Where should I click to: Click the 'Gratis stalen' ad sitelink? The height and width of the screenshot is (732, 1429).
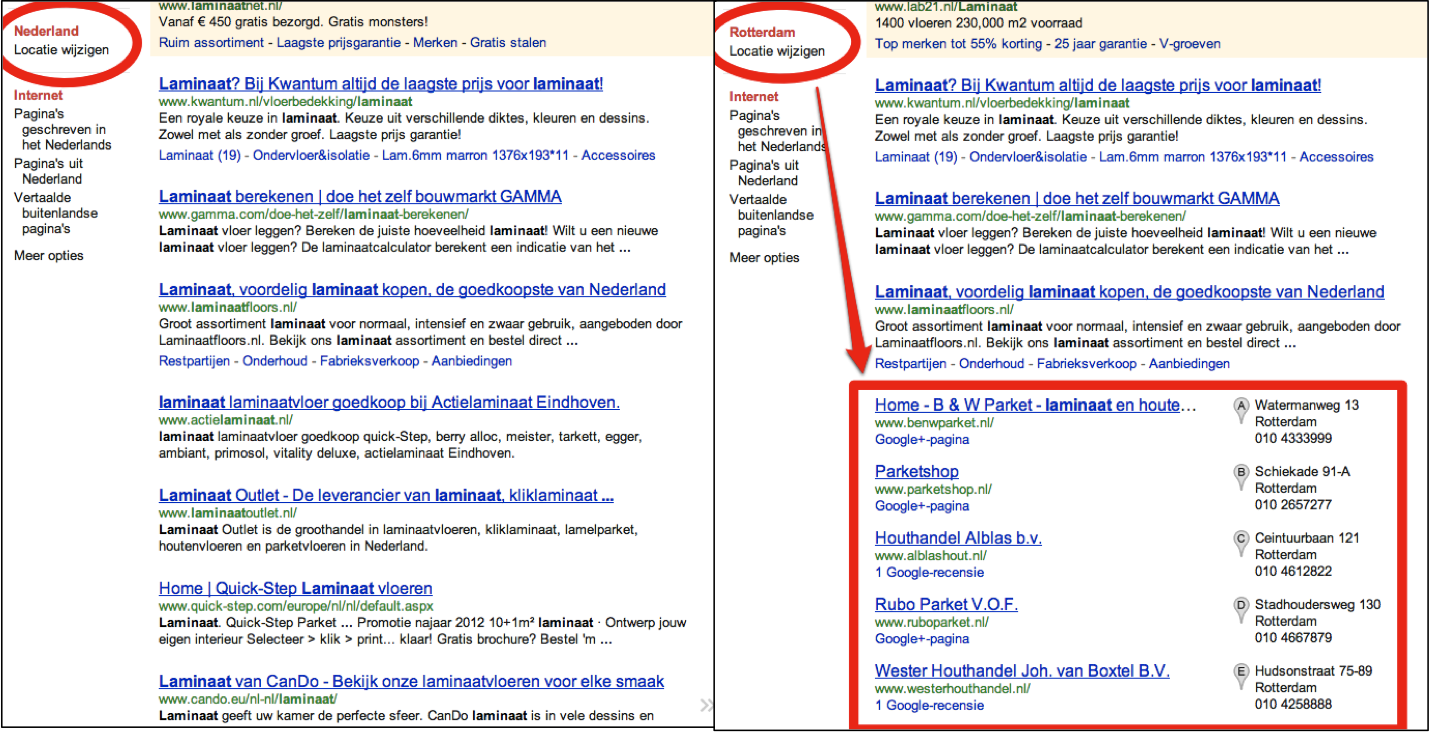[508, 43]
